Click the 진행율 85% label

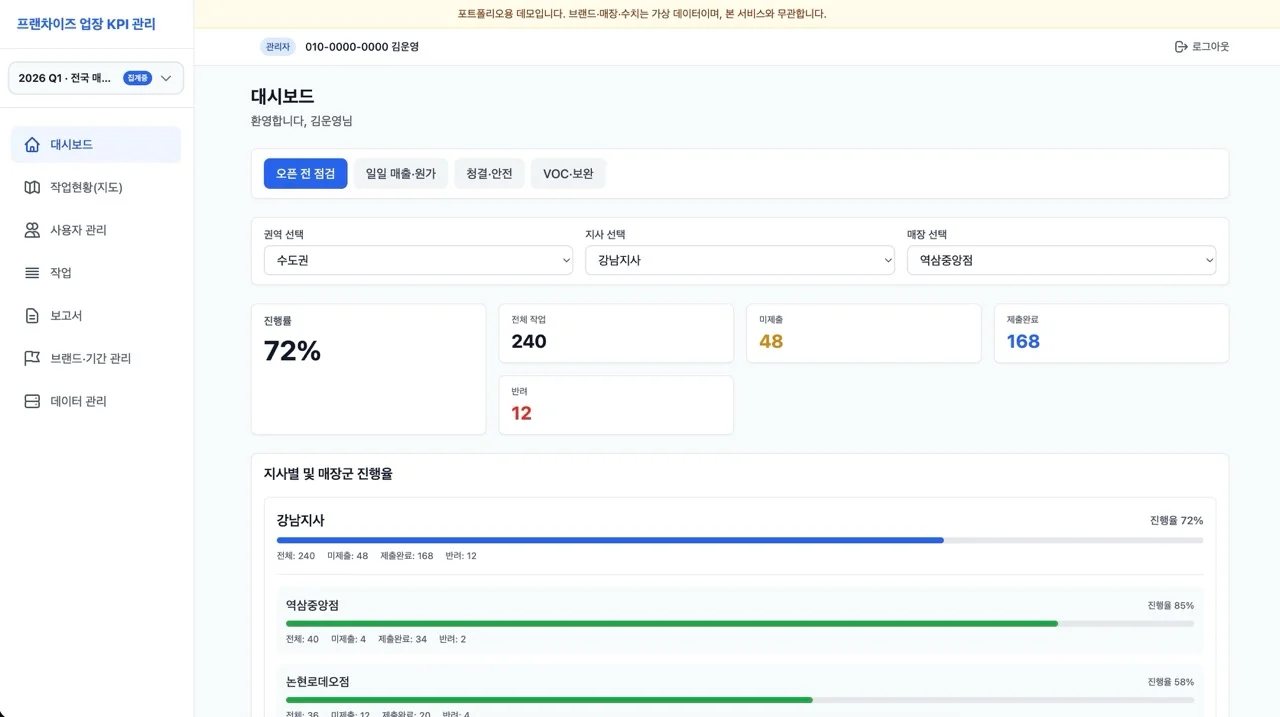1171,605
